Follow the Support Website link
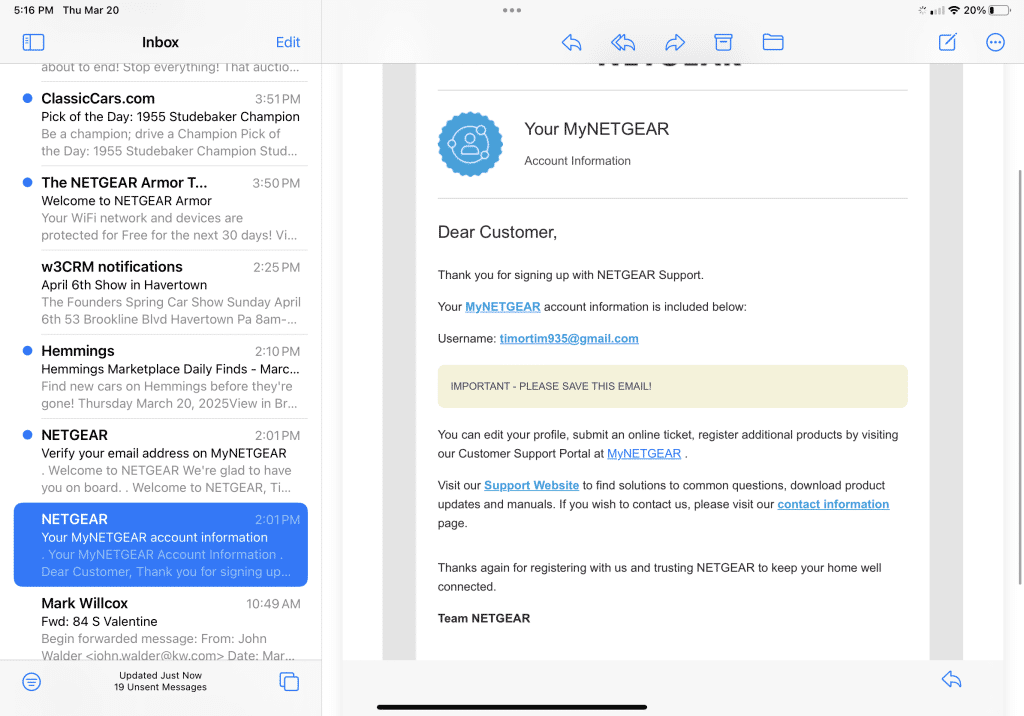 click(531, 486)
